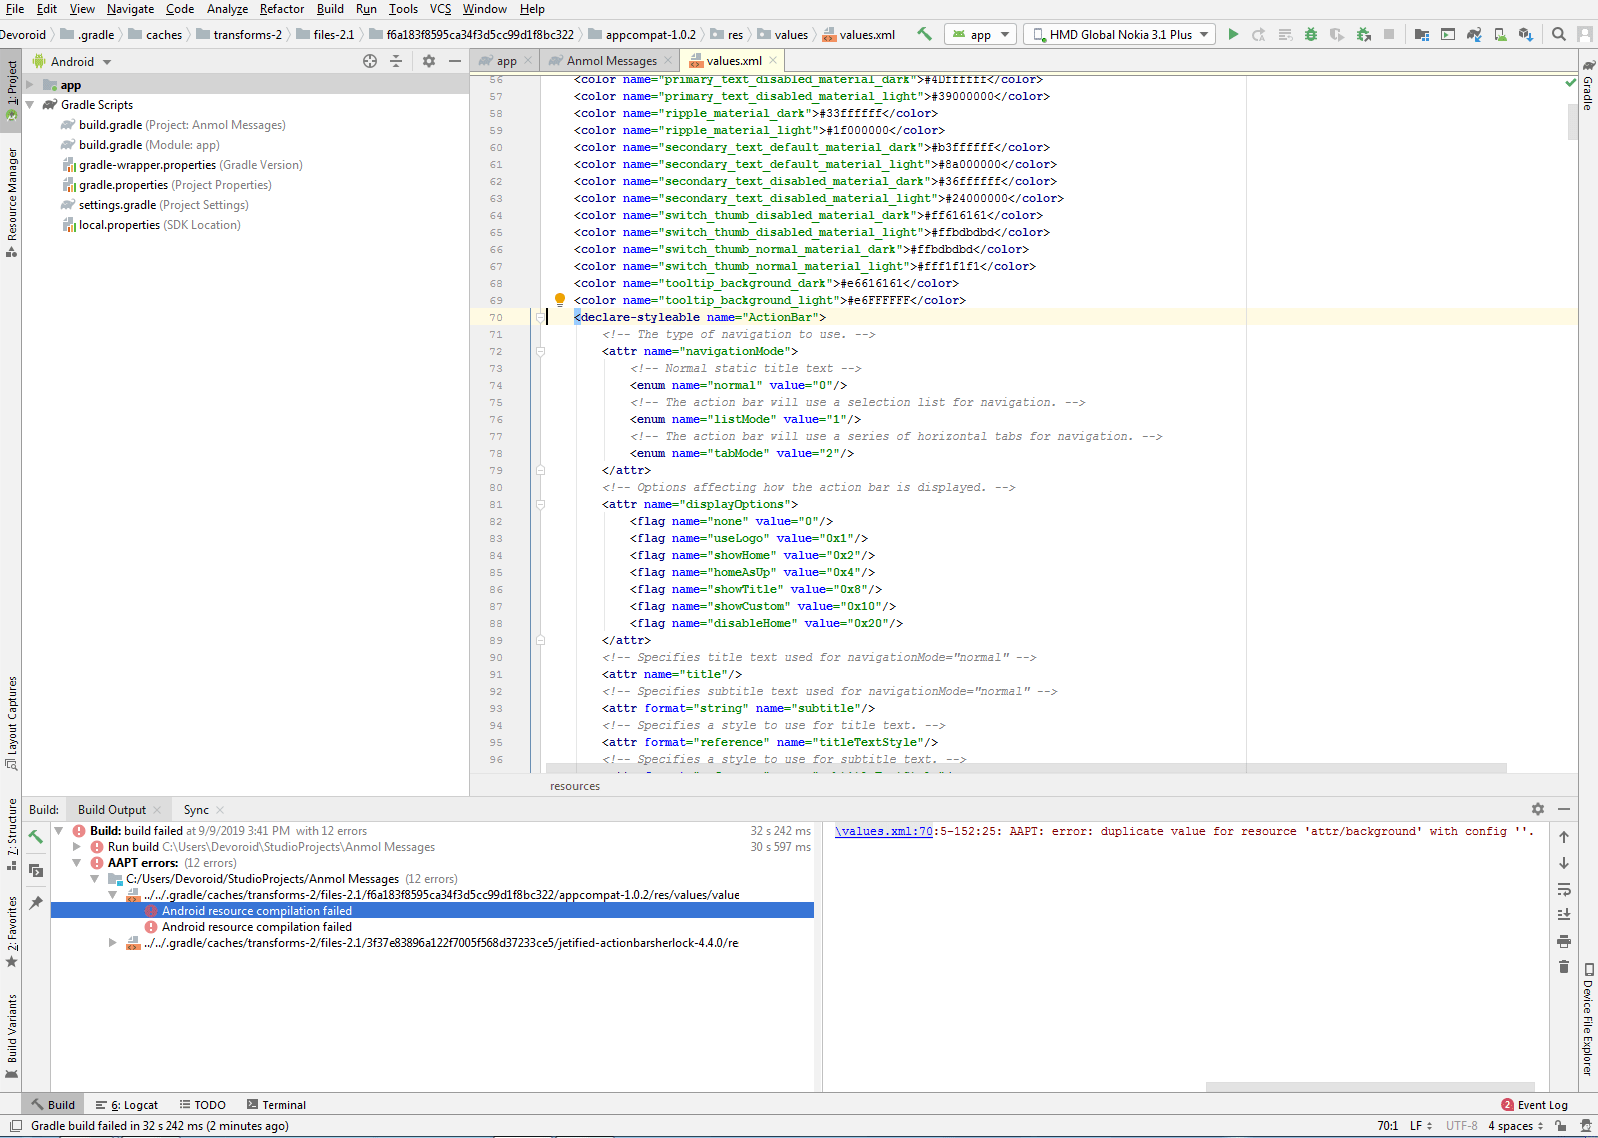Fold the declare-styleable block at line 70

click(540, 318)
